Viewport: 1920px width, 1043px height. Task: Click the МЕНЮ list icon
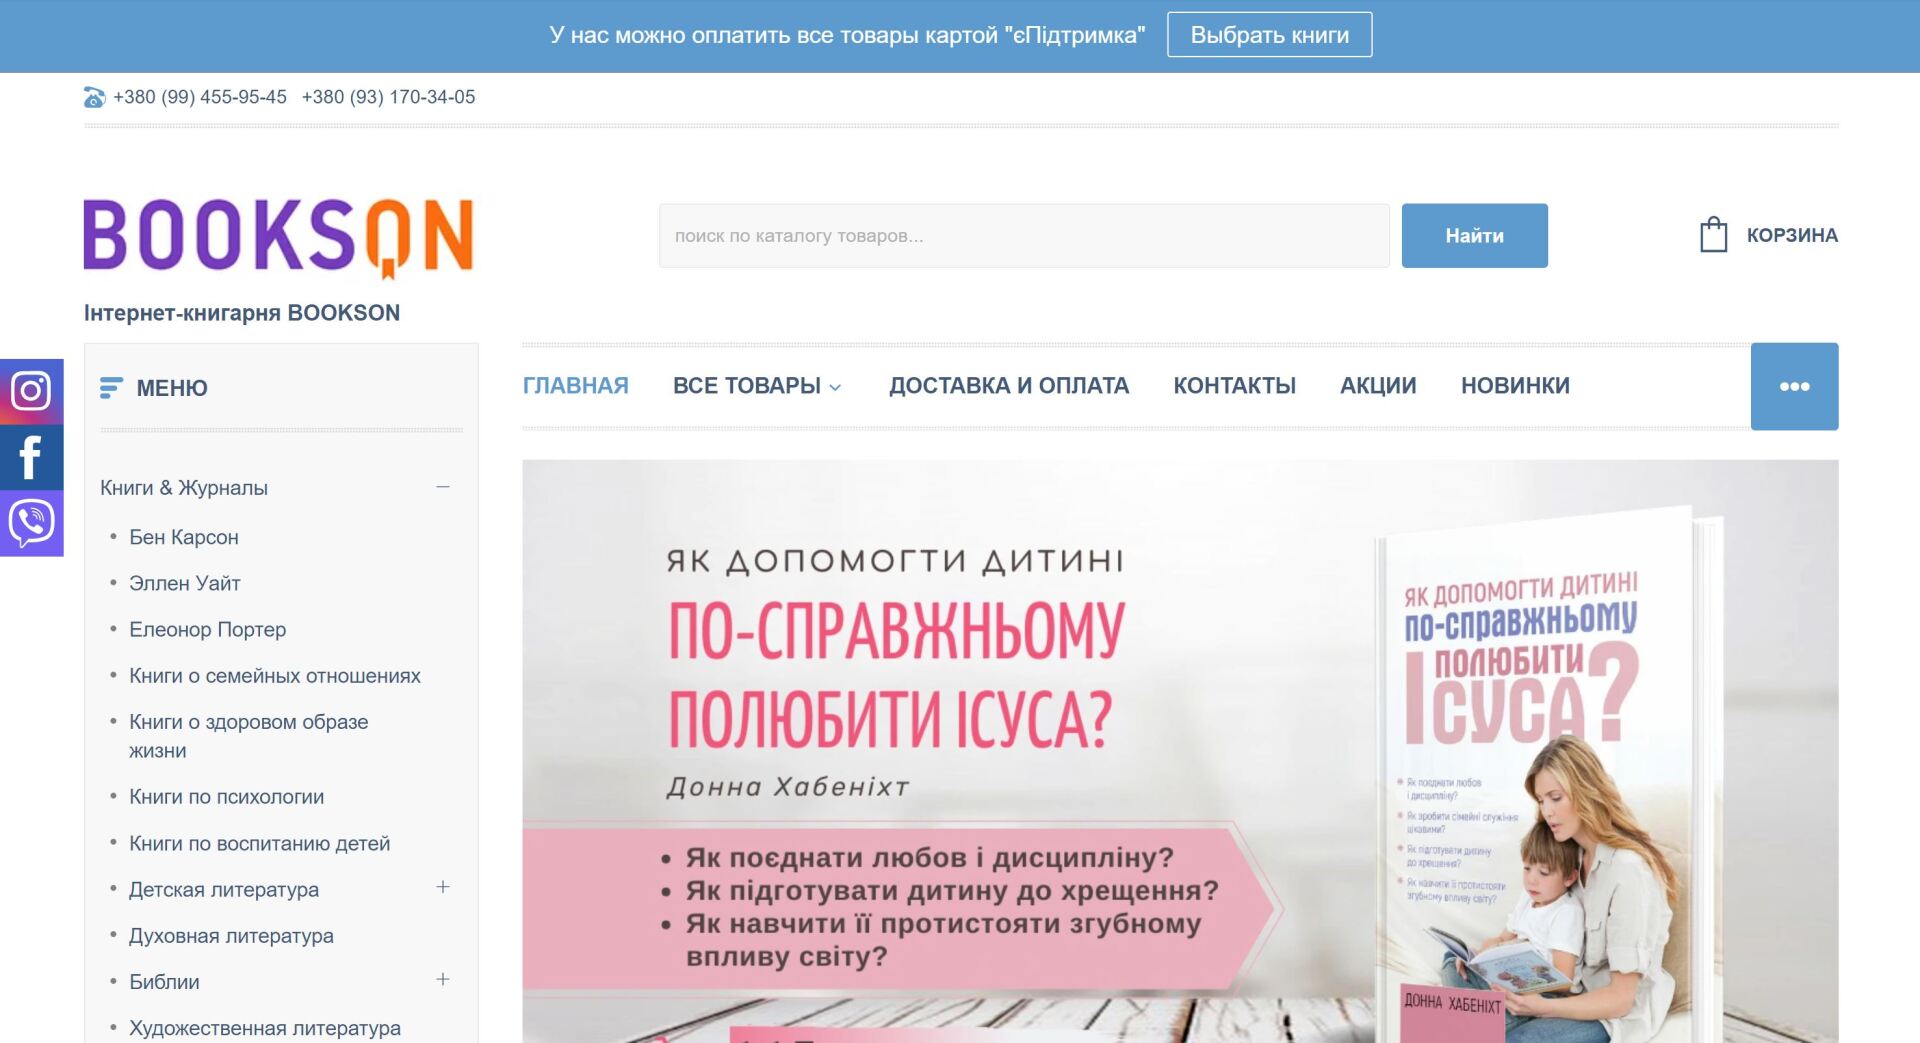[x=111, y=388]
